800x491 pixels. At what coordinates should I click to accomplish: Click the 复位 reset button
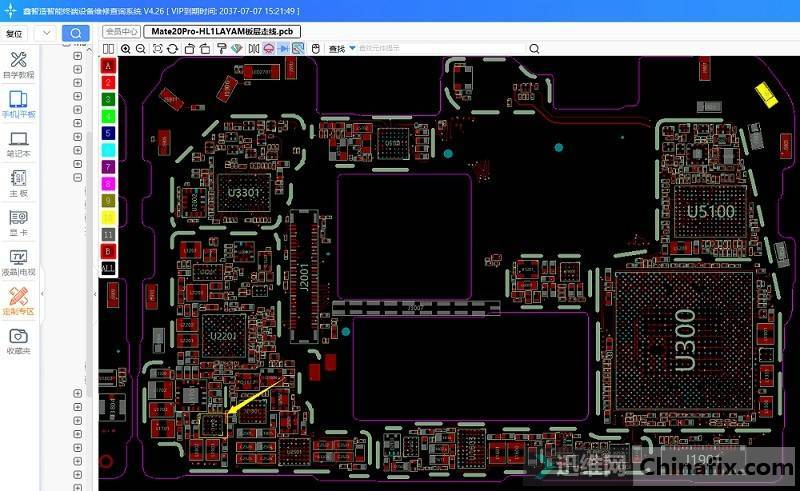[x=14, y=33]
